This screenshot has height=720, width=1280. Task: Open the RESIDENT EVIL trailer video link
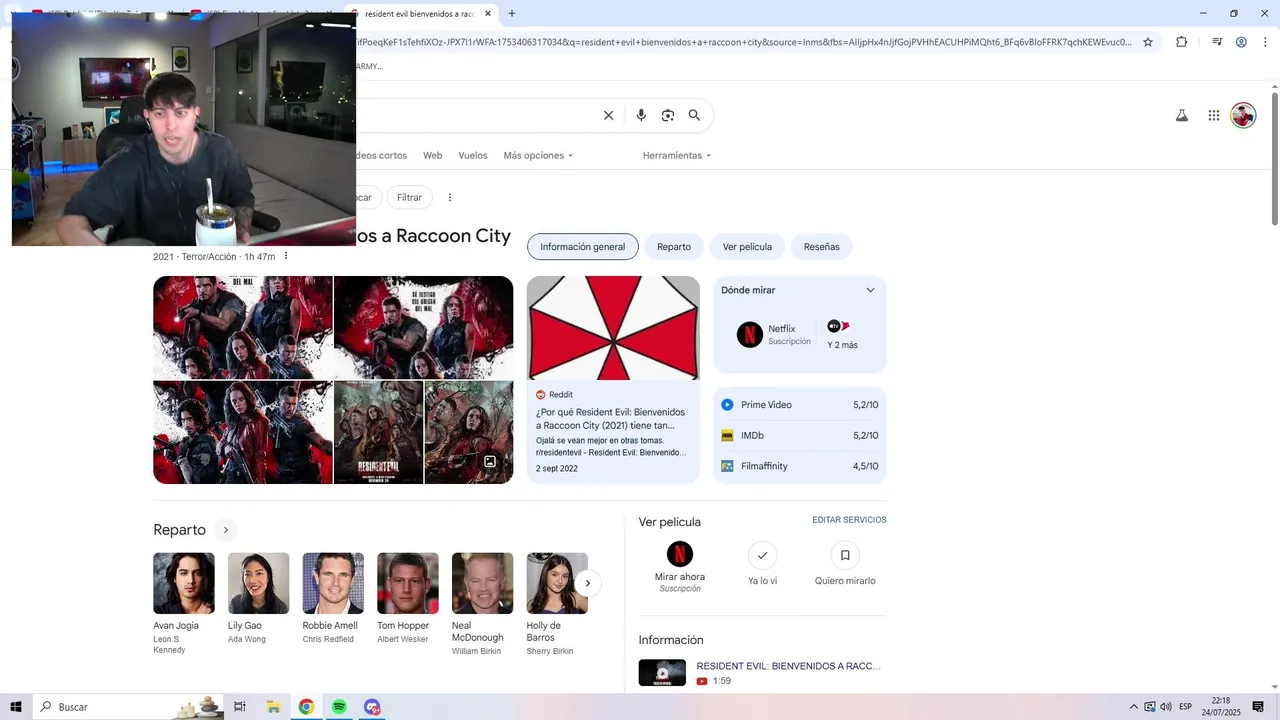pyautogui.click(x=788, y=666)
